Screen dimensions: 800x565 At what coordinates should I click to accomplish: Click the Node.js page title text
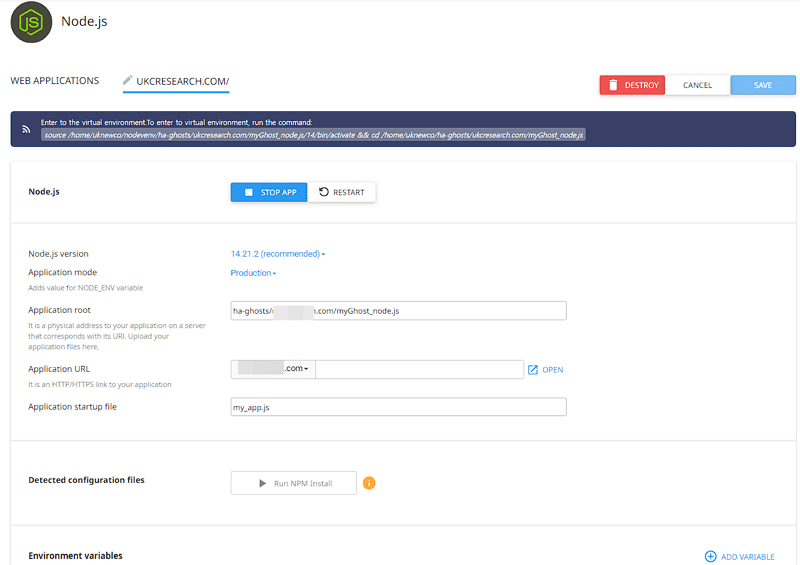[84, 21]
